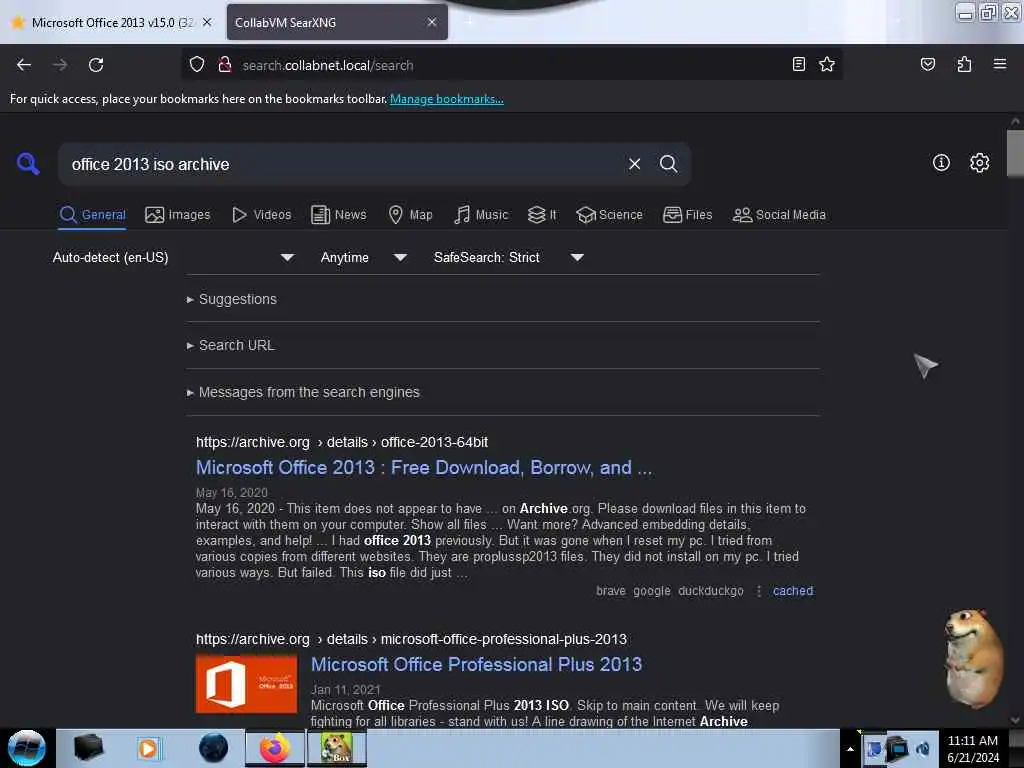This screenshot has height=768, width=1024.
Task: Open Microsoft Office Professional Plus 2013 result
Action: (476, 665)
